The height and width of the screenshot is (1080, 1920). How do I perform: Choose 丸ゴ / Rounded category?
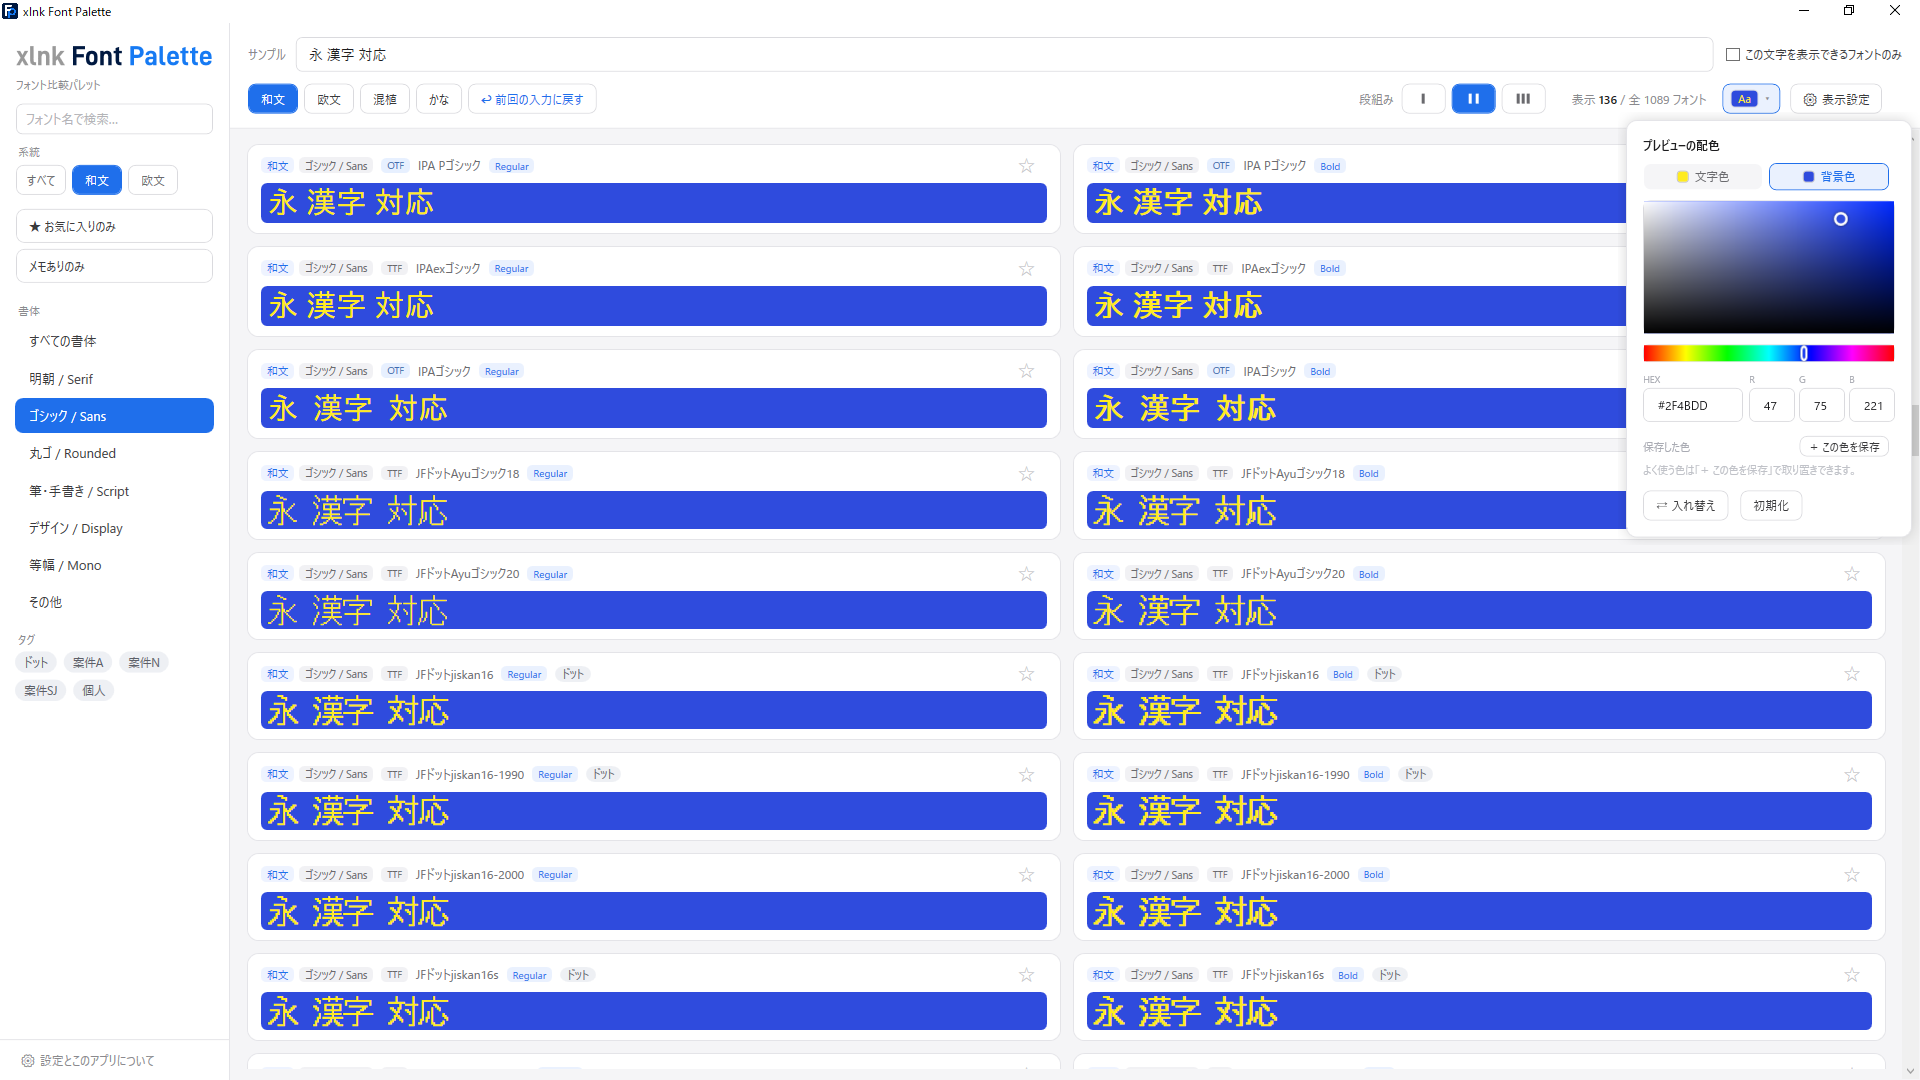(114, 453)
